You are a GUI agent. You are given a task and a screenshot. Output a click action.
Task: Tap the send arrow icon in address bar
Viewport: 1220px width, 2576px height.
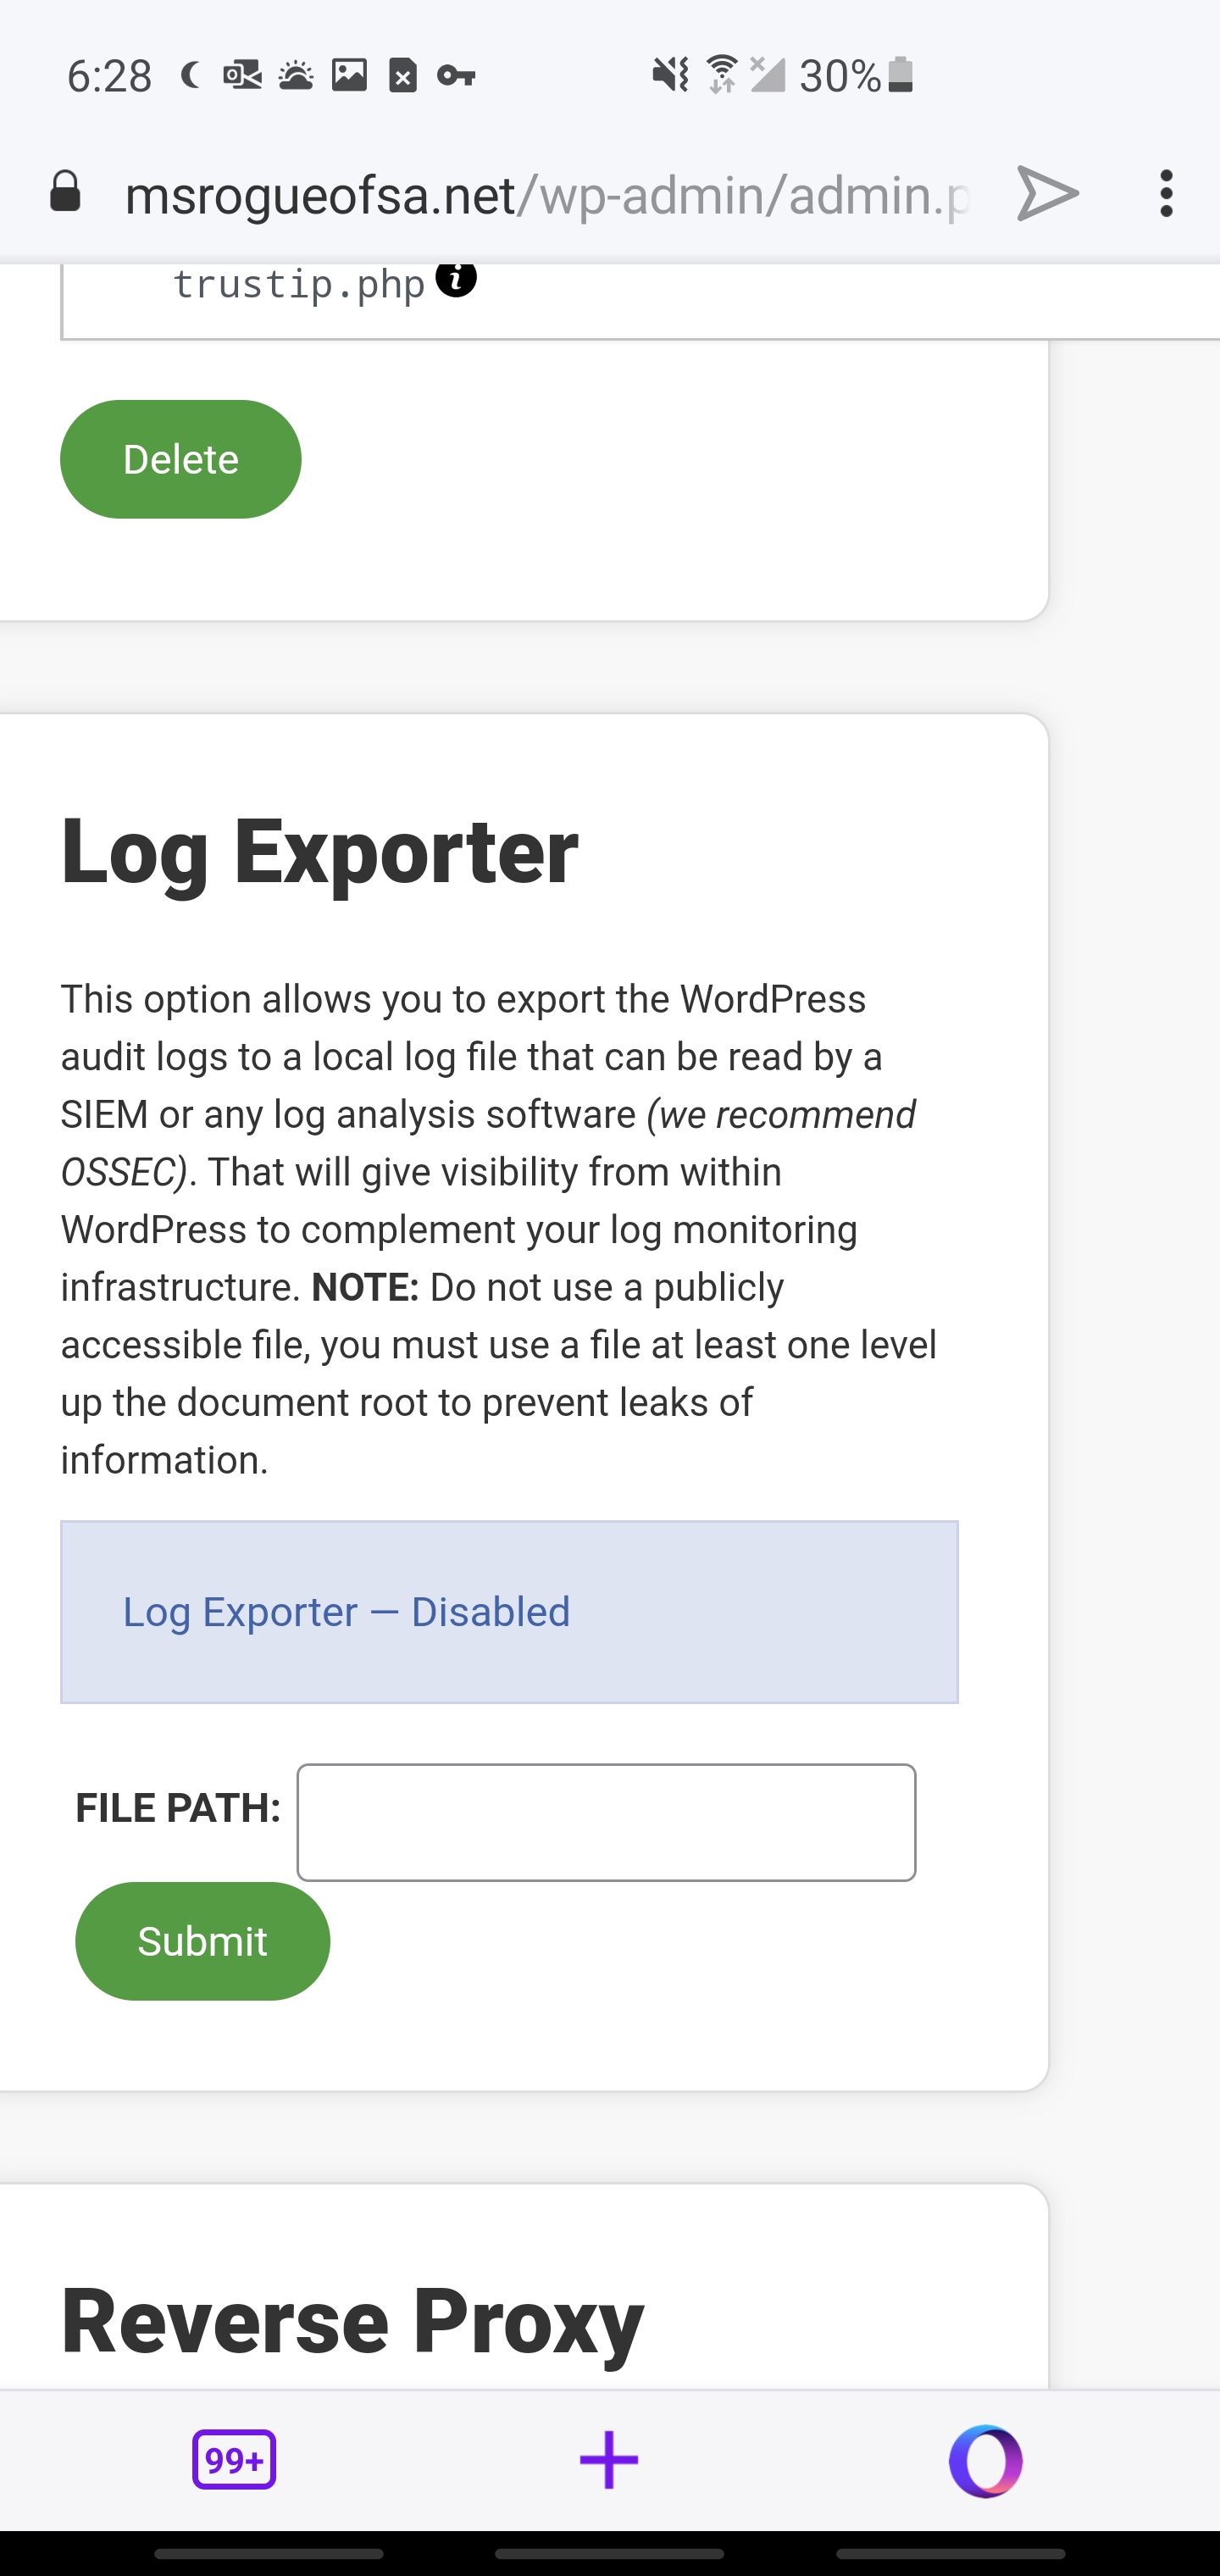[1047, 193]
